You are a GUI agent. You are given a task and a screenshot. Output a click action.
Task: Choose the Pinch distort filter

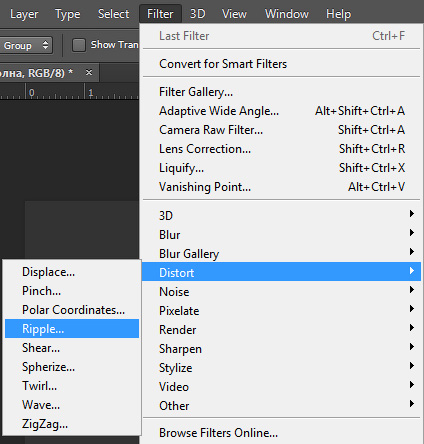72,291
